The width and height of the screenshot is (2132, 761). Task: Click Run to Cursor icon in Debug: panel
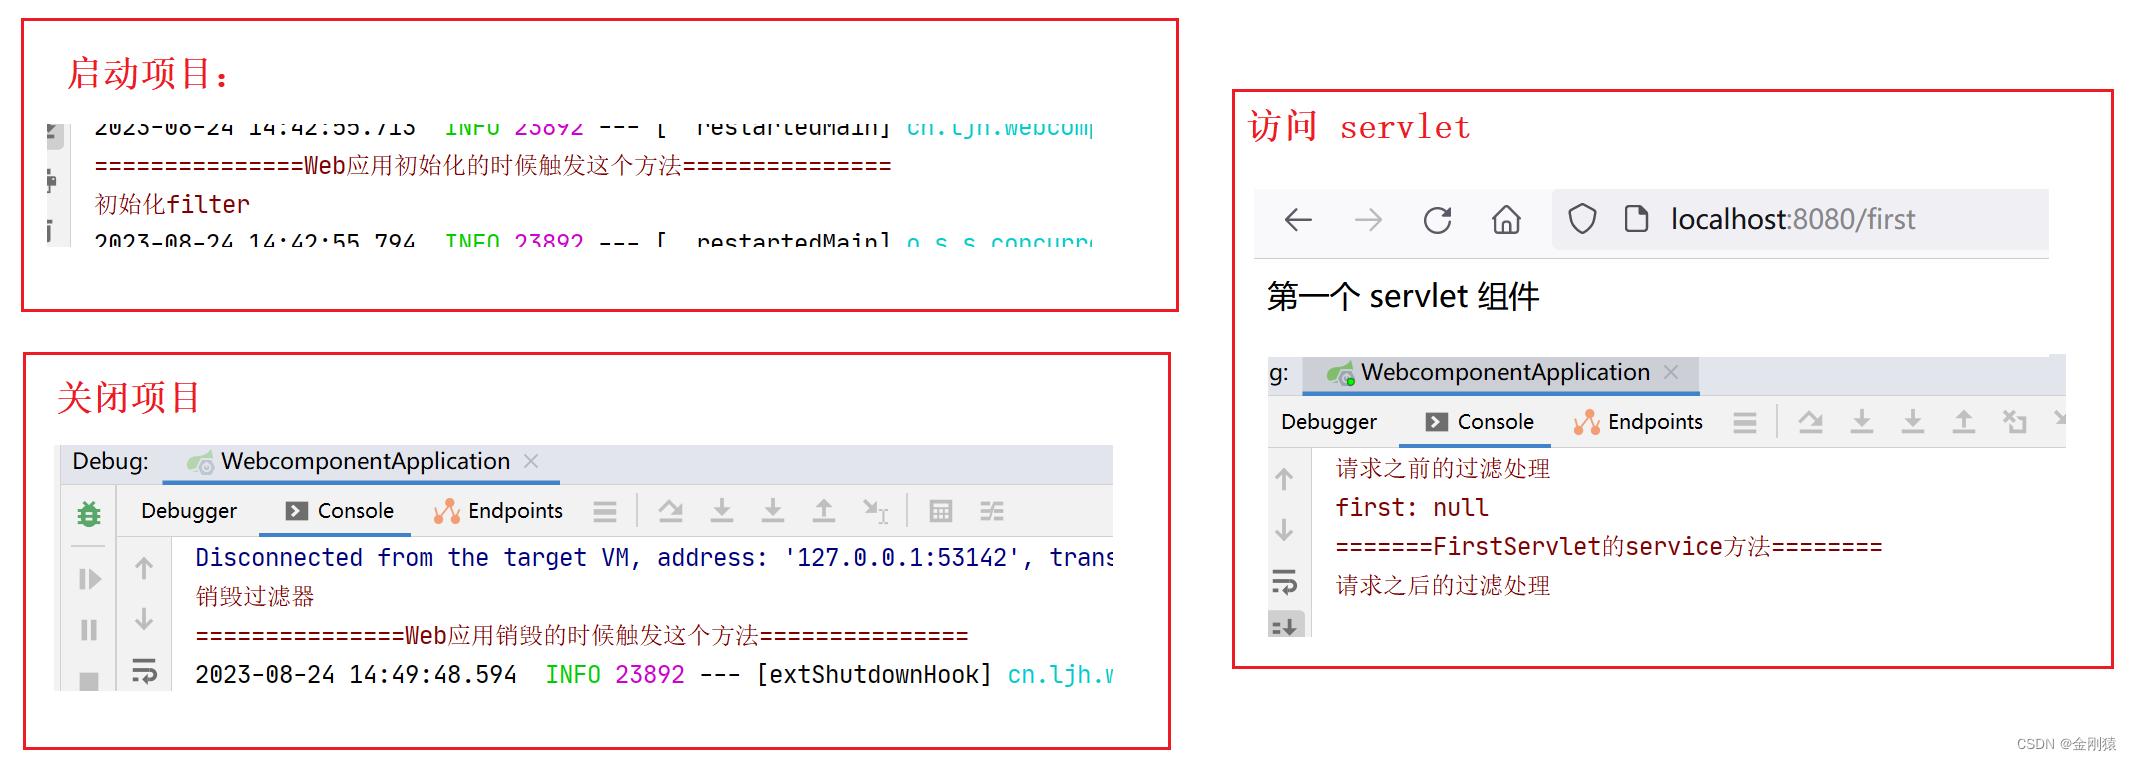875,511
